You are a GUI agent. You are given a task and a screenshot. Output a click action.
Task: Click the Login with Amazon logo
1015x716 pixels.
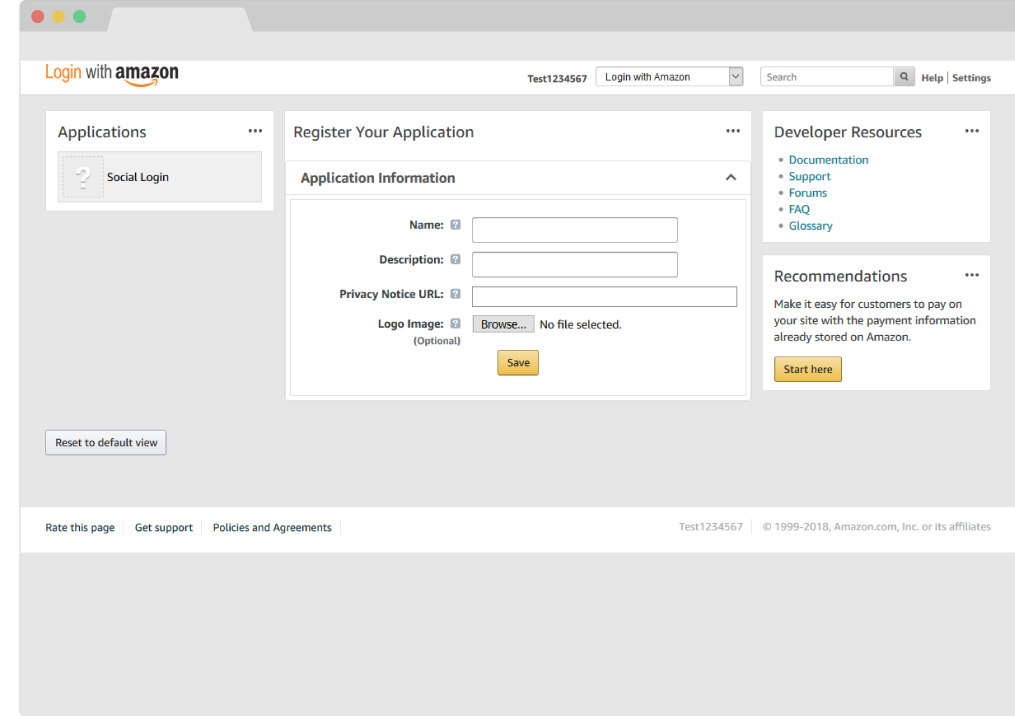coord(112,74)
